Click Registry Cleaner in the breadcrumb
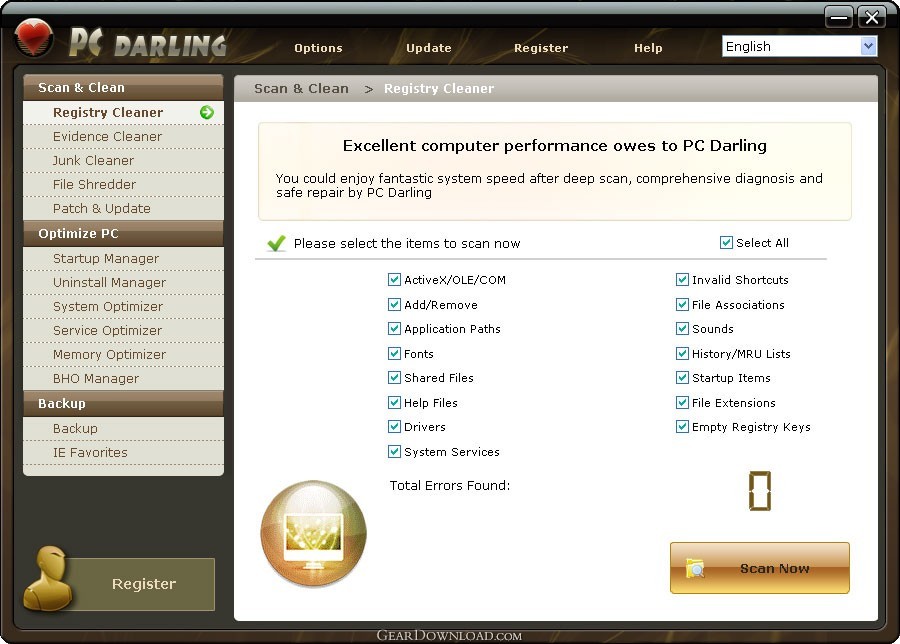This screenshot has width=900, height=644. pyautogui.click(x=439, y=88)
